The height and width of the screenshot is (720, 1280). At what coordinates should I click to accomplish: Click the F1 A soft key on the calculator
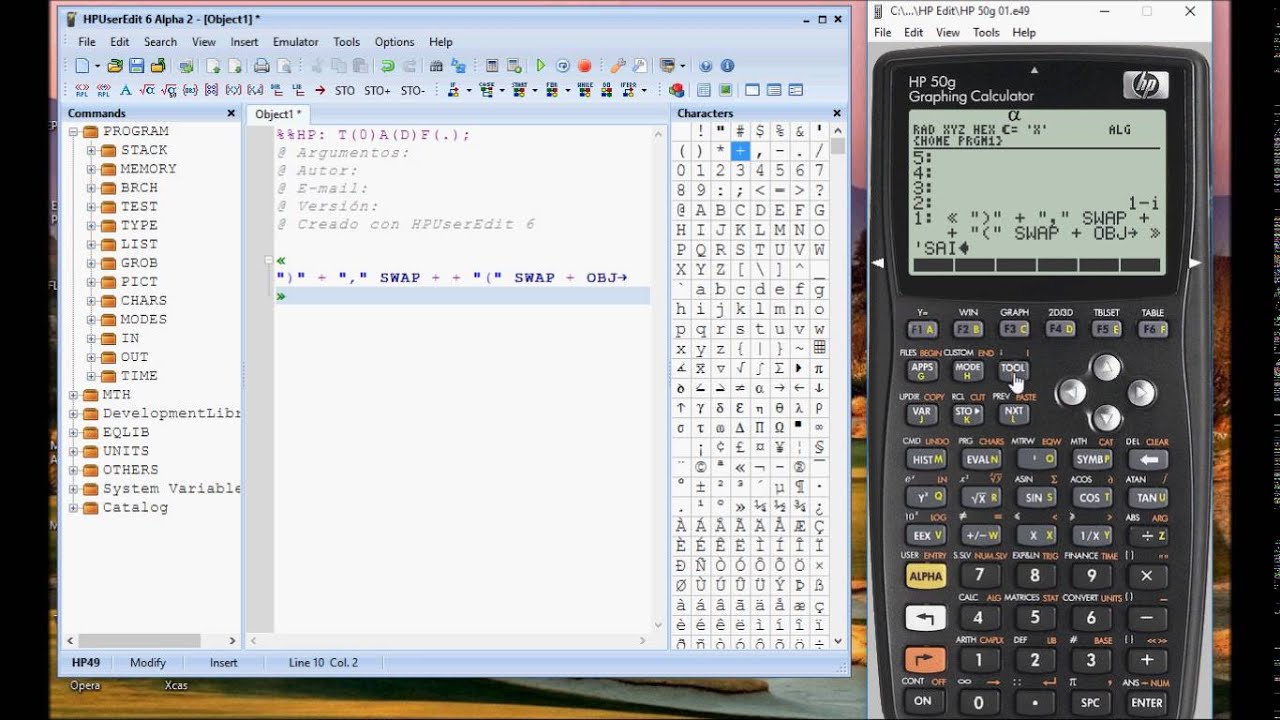tap(922, 329)
